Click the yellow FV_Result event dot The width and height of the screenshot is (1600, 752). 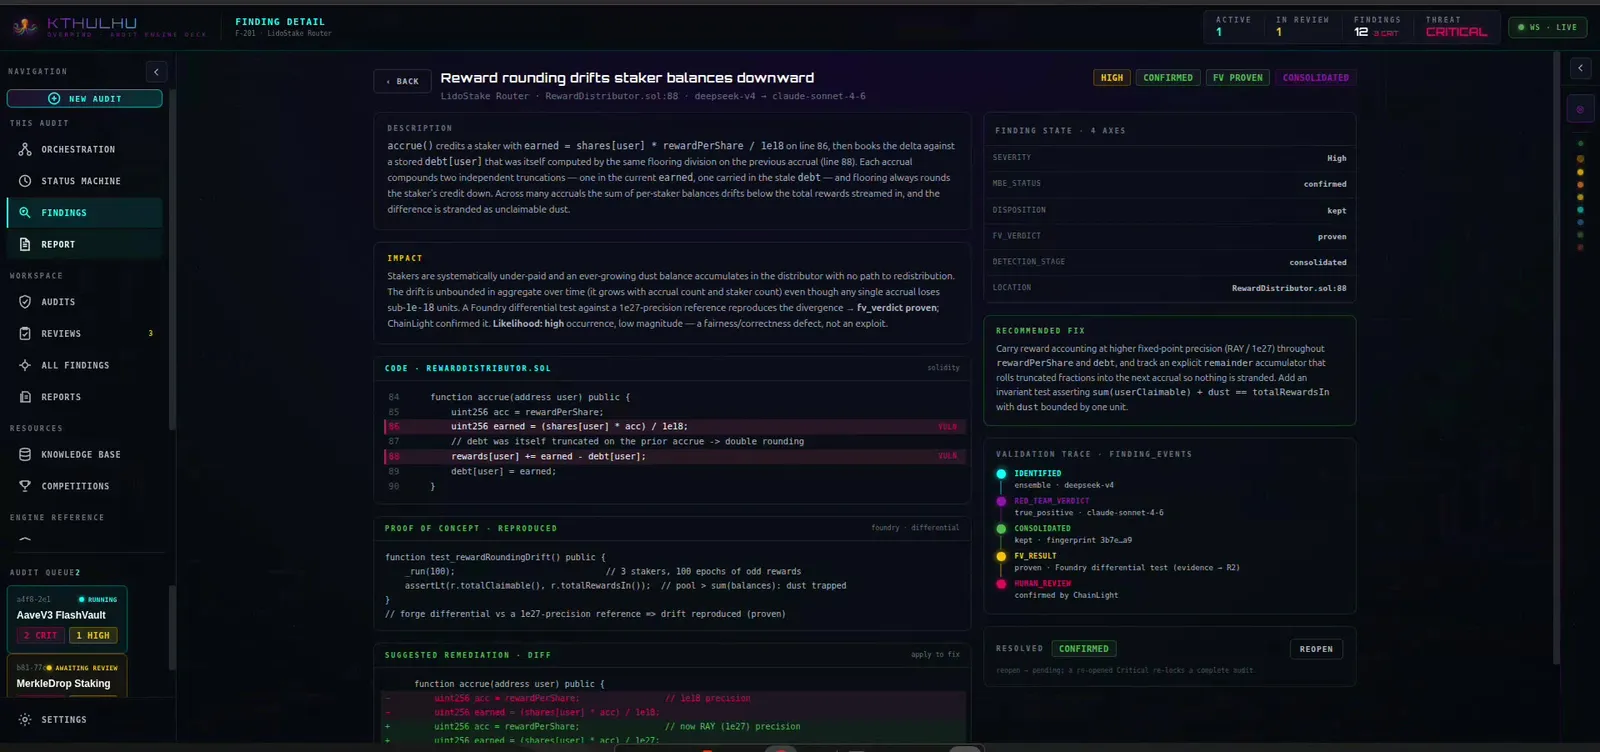(1001, 556)
